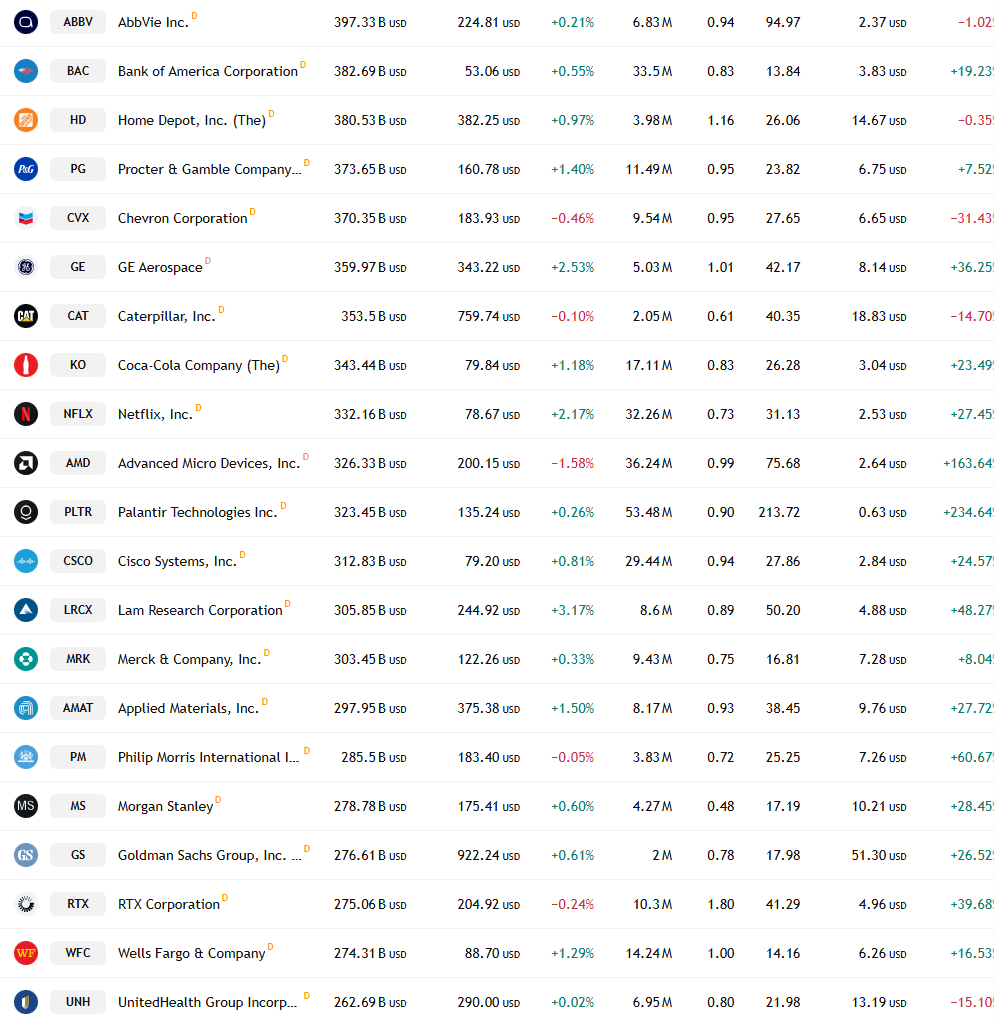Open the UNH ticker badge
Viewport: 994px width, 1023px height.
click(x=78, y=1002)
